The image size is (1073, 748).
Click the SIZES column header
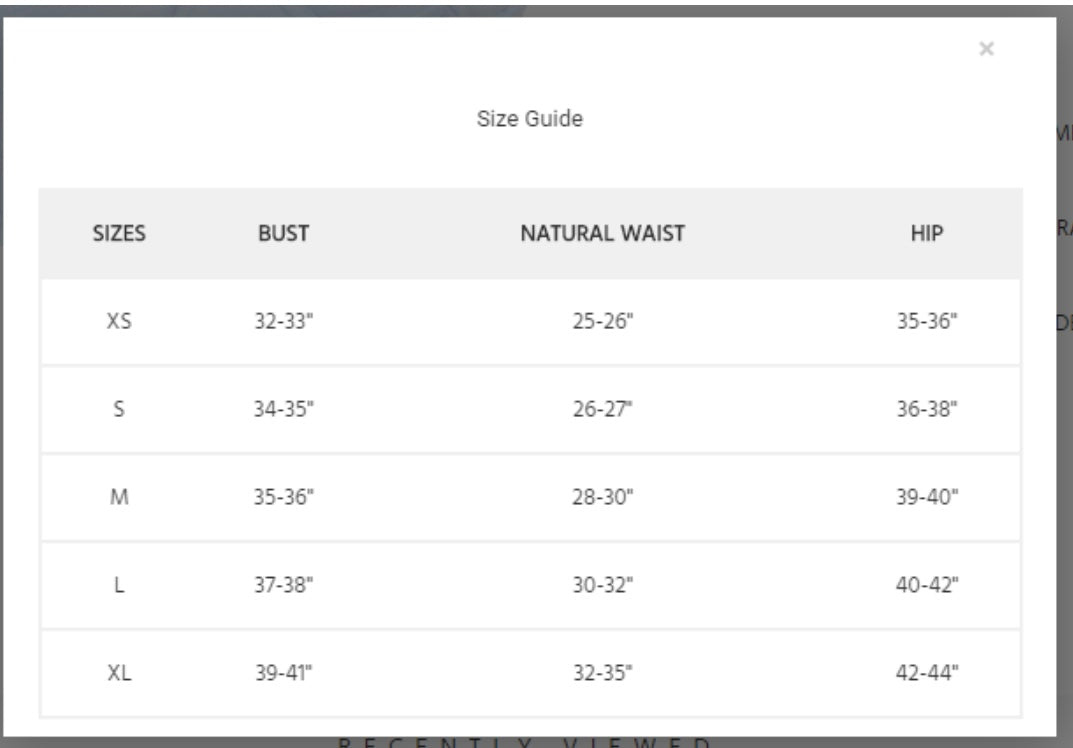(x=119, y=234)
